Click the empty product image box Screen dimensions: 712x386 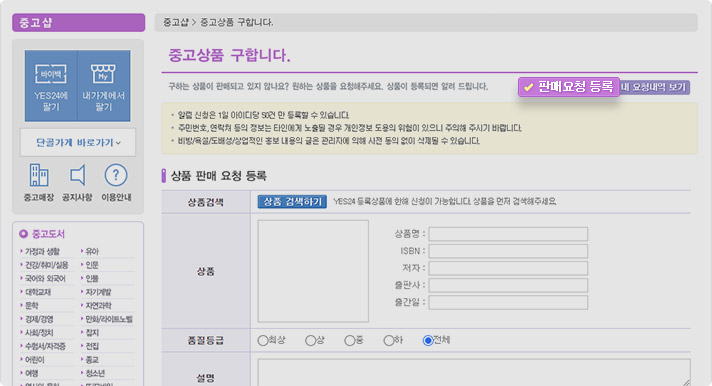tap(313, 271)
